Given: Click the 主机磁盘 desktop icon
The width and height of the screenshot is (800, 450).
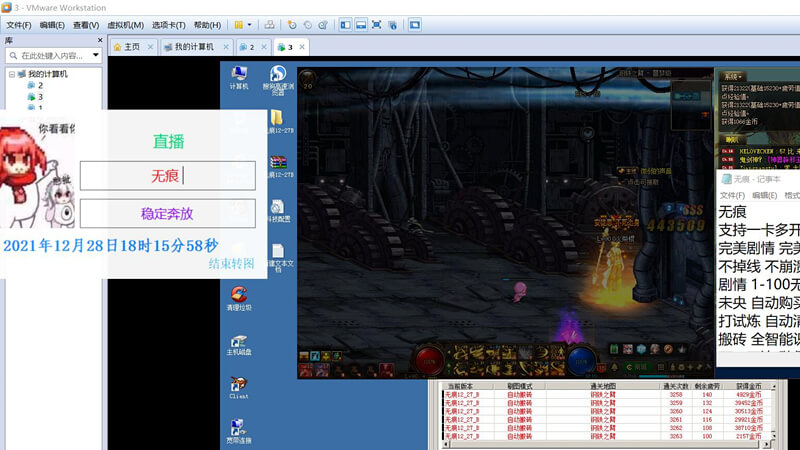Looking at the screenshot, I should [x=239, y=345].
